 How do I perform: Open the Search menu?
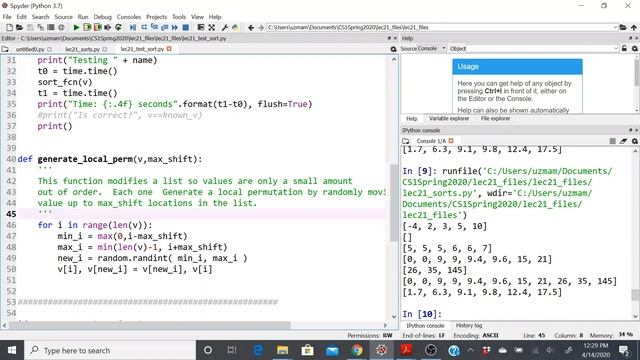[40, 17]
